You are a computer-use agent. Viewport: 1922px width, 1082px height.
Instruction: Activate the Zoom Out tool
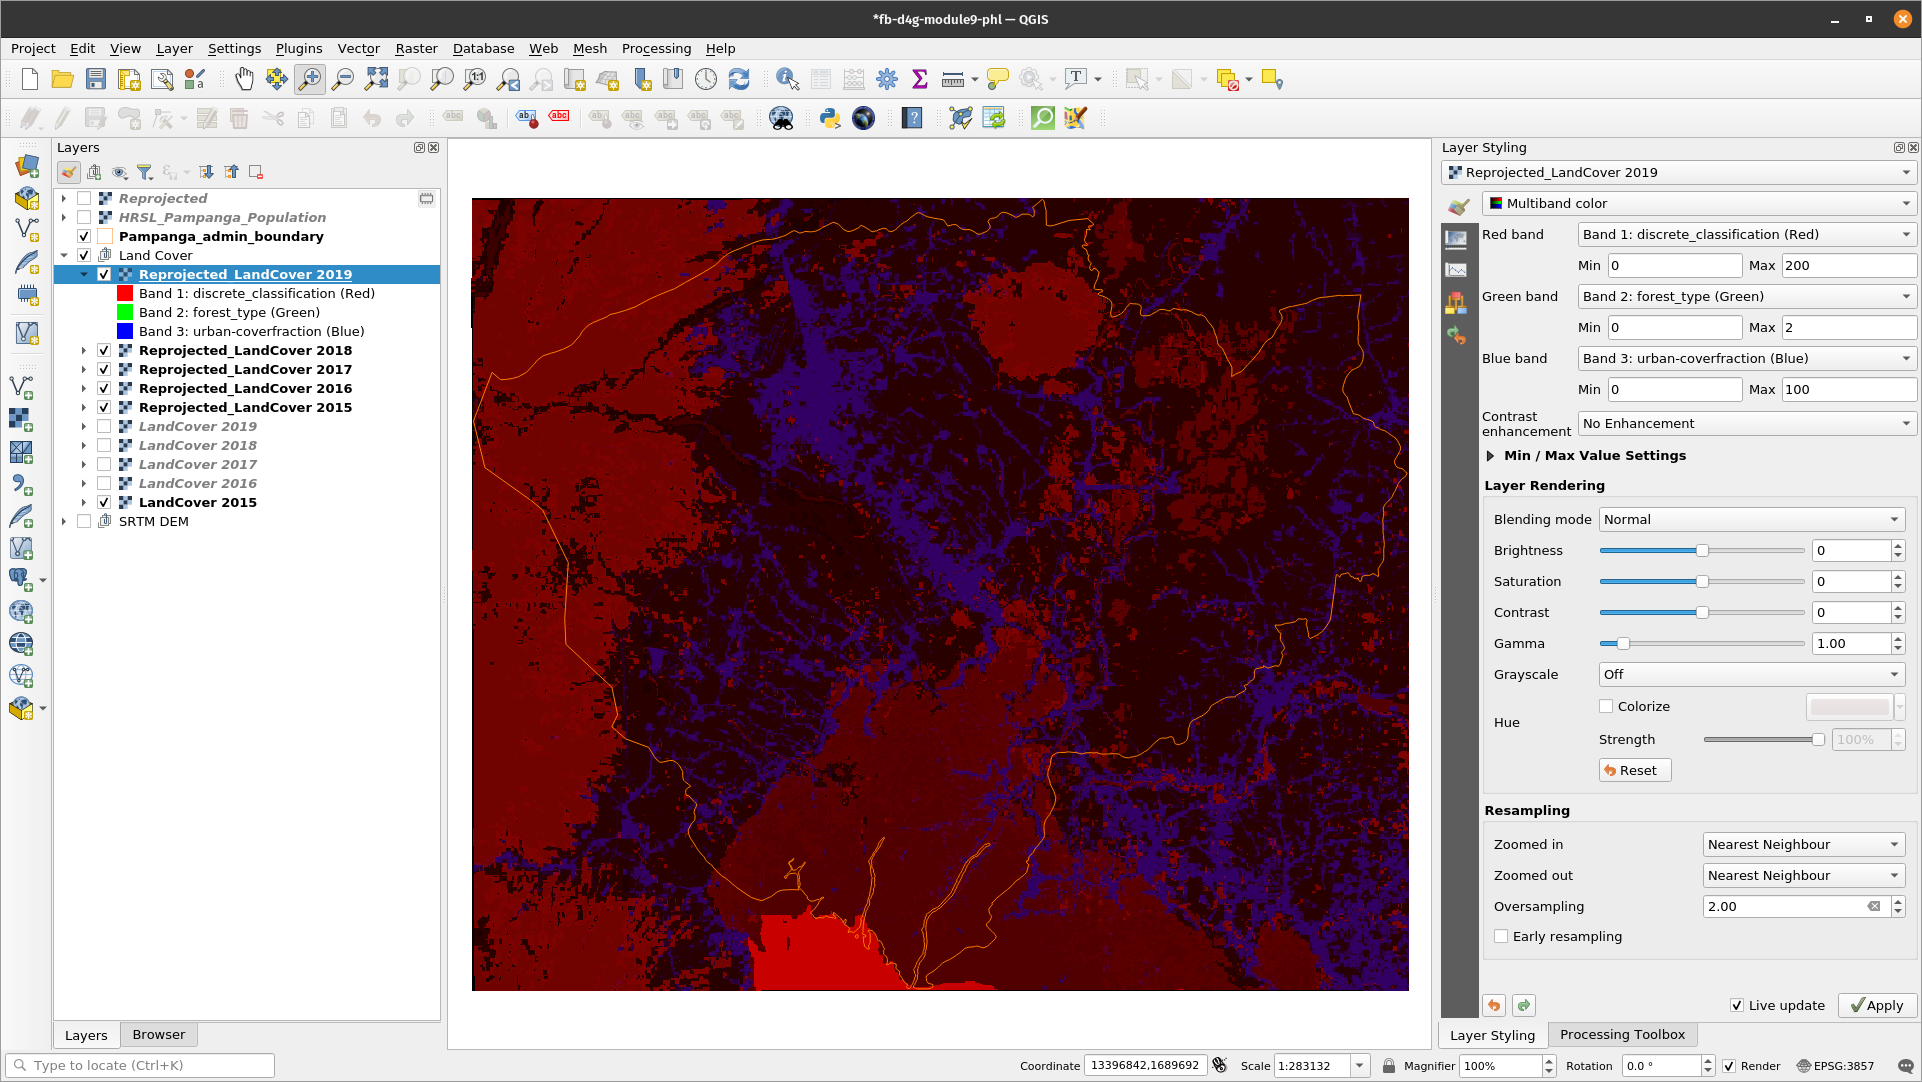[343, 79]
